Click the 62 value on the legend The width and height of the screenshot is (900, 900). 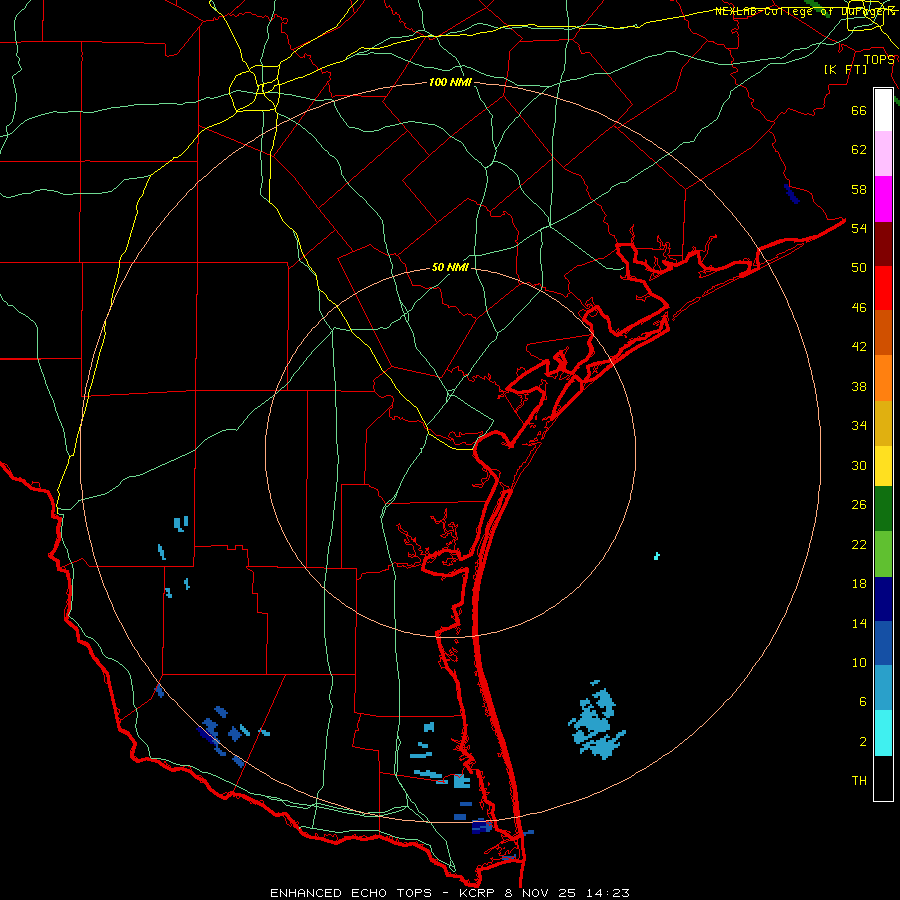[859, 150]
